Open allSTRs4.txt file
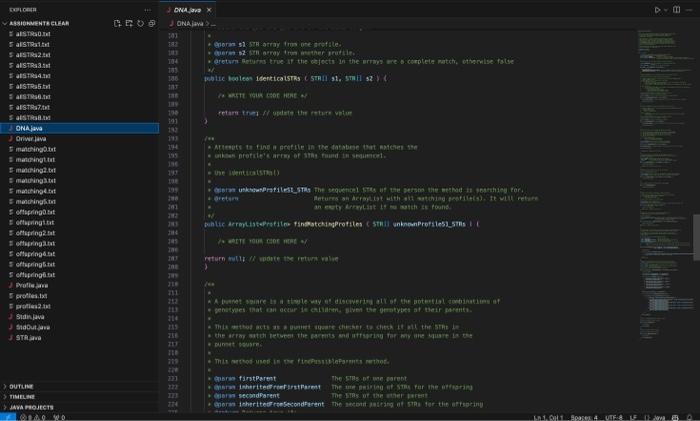Viewport: 700px width, 421px height. [79, 76]
